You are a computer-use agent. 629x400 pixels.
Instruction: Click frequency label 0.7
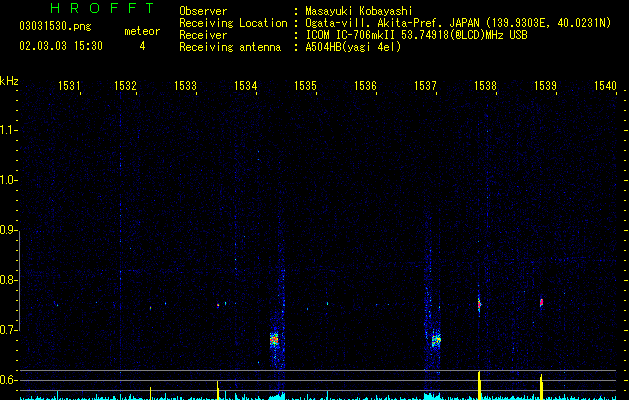point(8,330)
